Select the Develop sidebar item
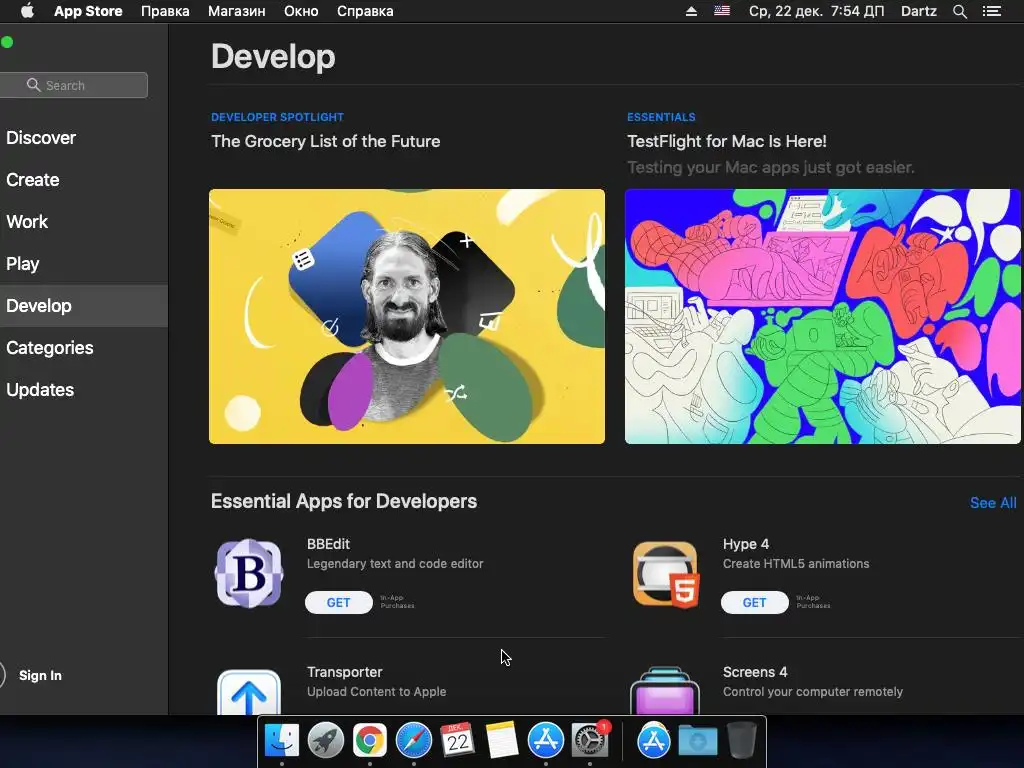 (84, 306)
